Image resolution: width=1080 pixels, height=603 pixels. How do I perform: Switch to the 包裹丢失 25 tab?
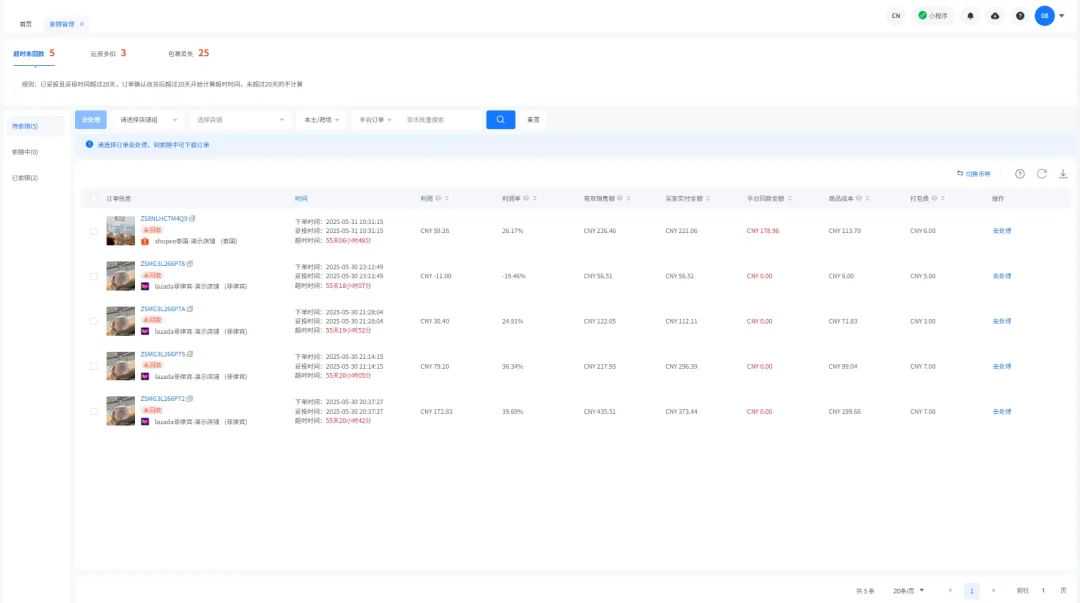pyautogui.click(x=188, y=53)
